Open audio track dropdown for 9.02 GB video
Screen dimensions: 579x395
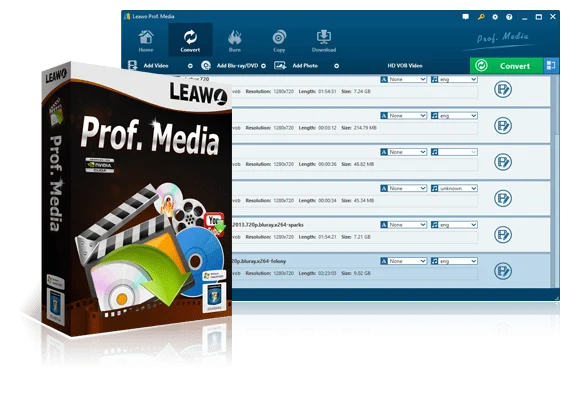(454, 261)
